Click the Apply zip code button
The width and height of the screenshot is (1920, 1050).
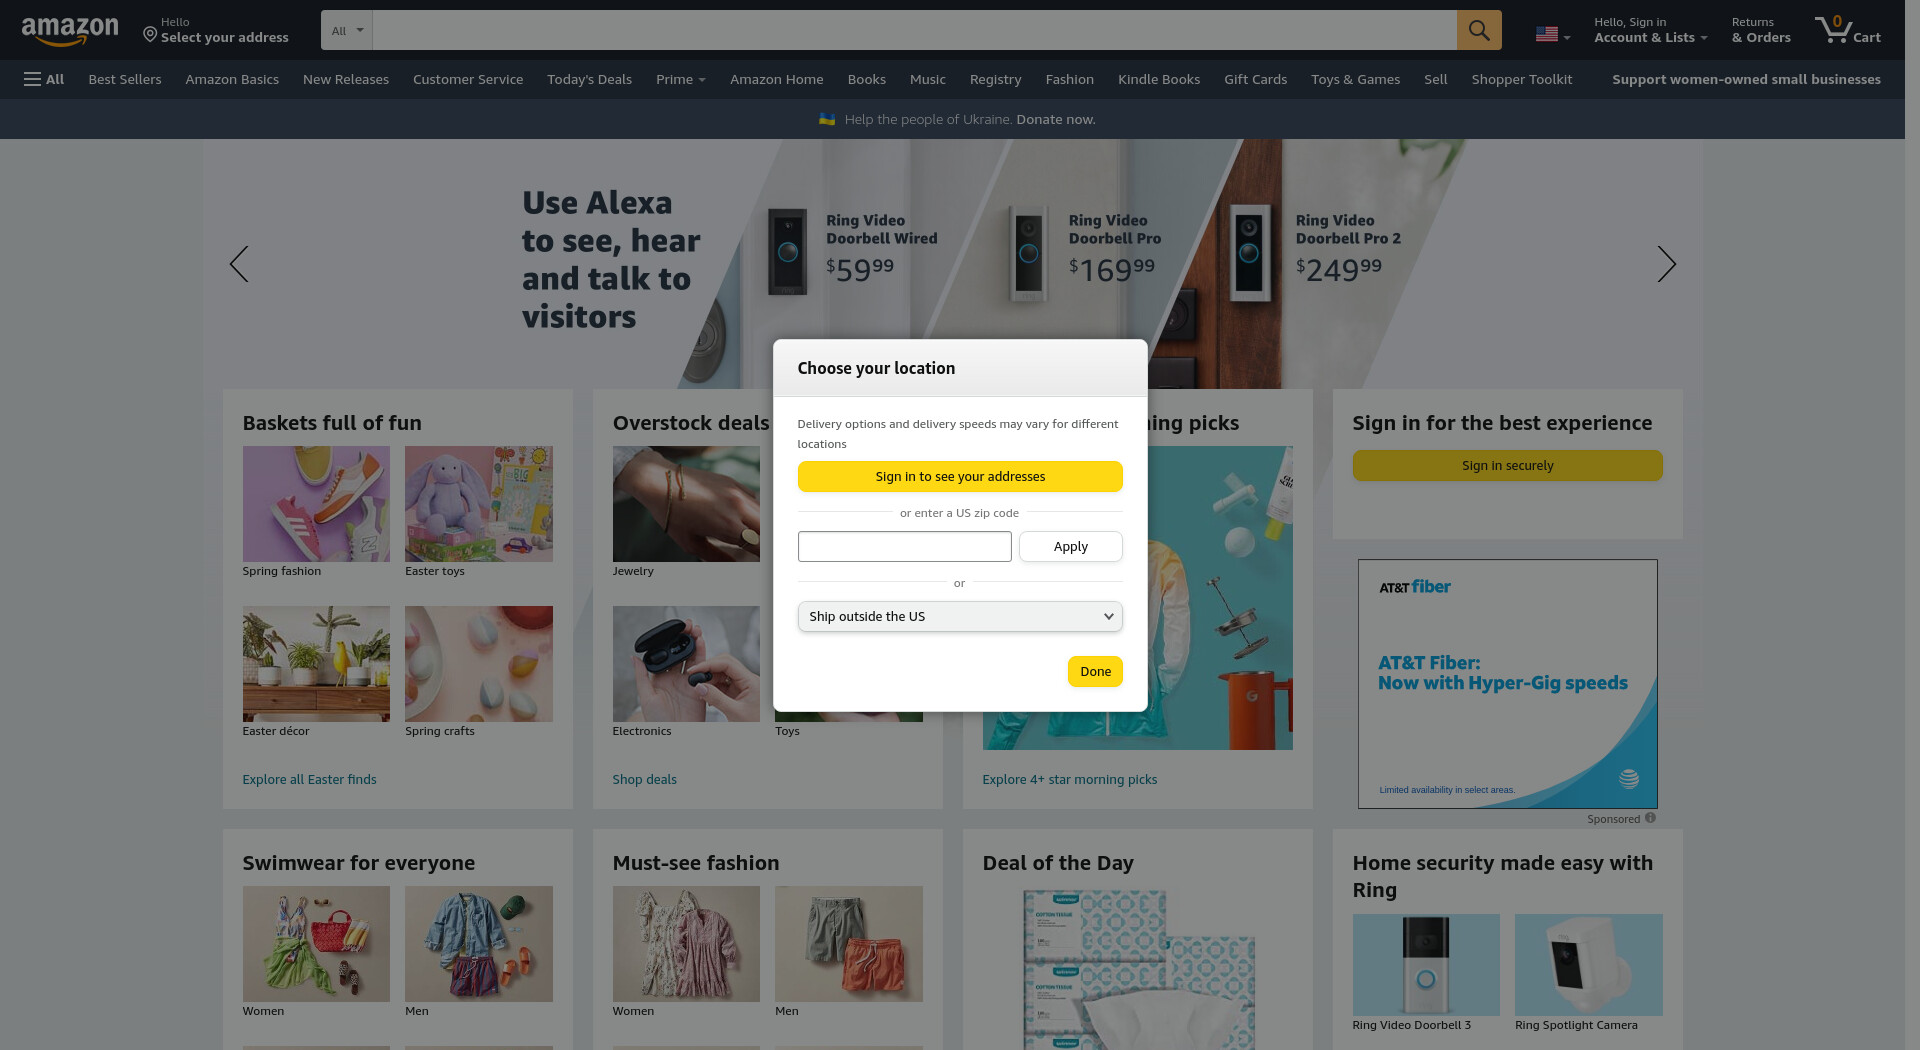pyautogui.click(x=1071, y=546)
